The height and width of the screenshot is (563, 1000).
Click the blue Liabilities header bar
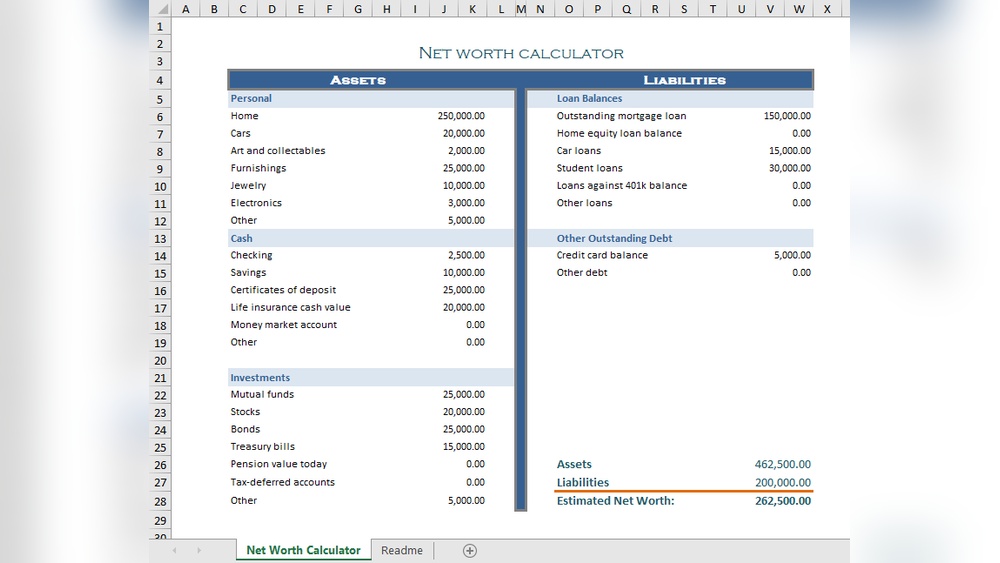coord(684,80)
